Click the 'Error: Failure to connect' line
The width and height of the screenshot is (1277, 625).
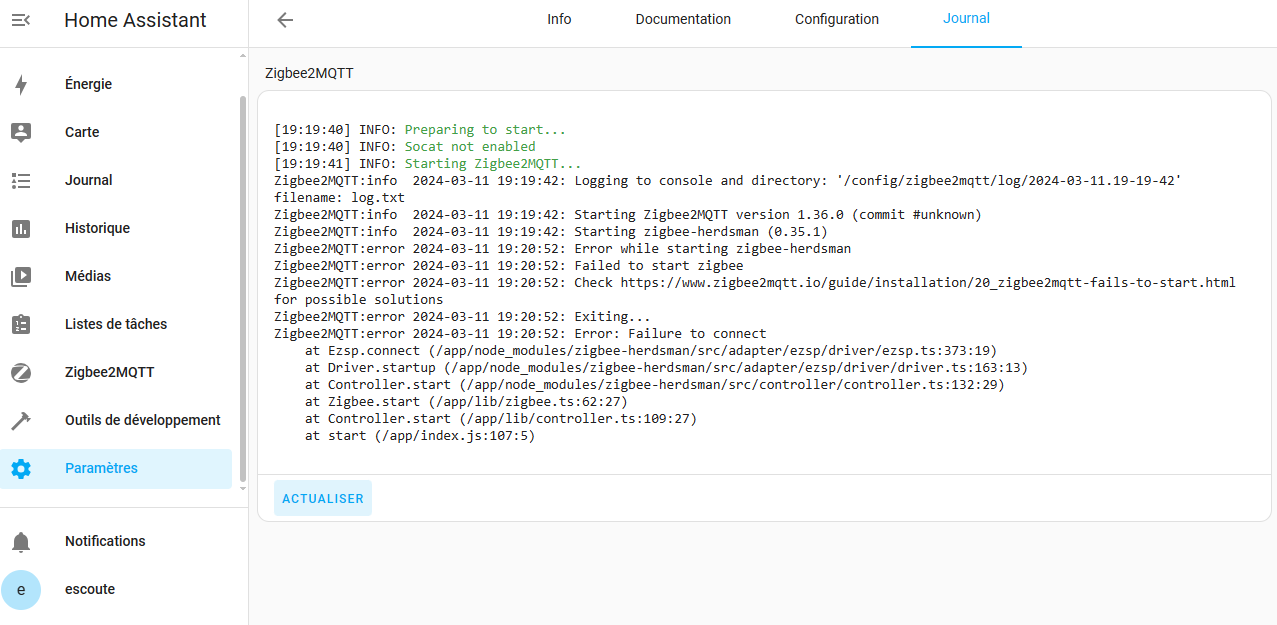pos(520,334)
